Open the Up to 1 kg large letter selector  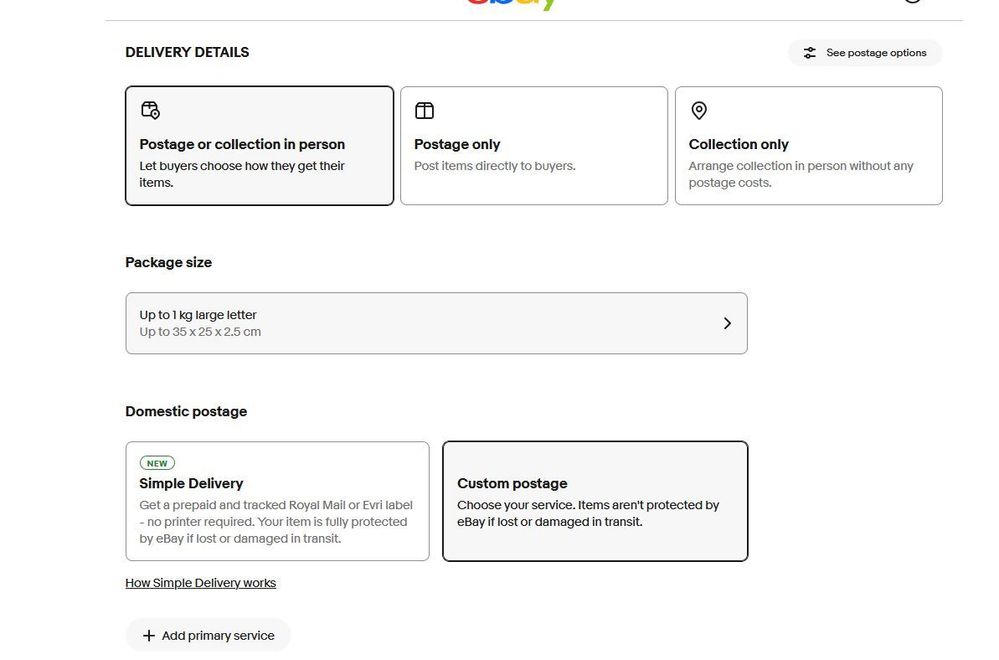pyautogui.click(x=435, y=323)
